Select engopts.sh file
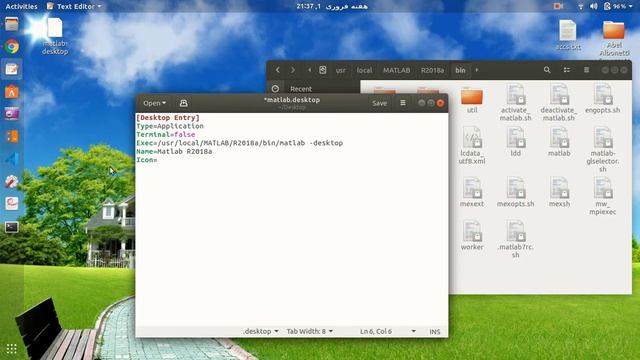Image resolution: width=640 pixels, height=360 pixels. (x=602, y=98)
